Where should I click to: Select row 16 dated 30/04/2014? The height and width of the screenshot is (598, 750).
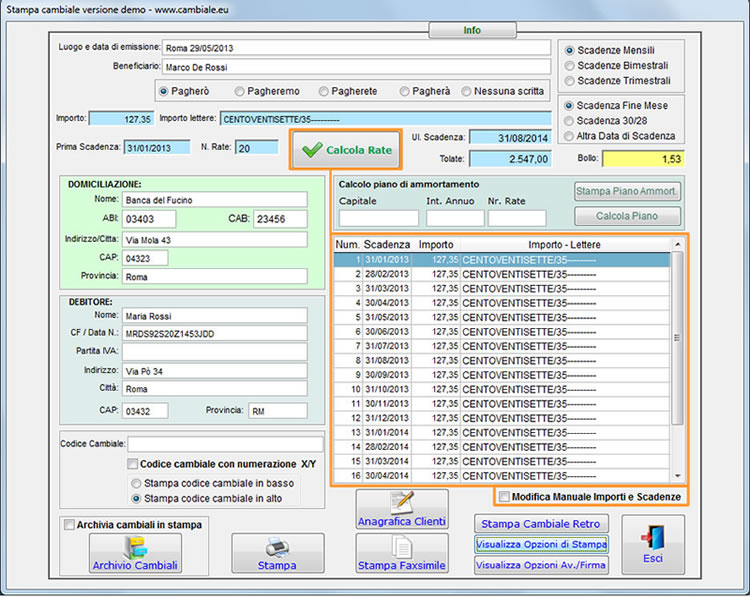coord(502,476)
